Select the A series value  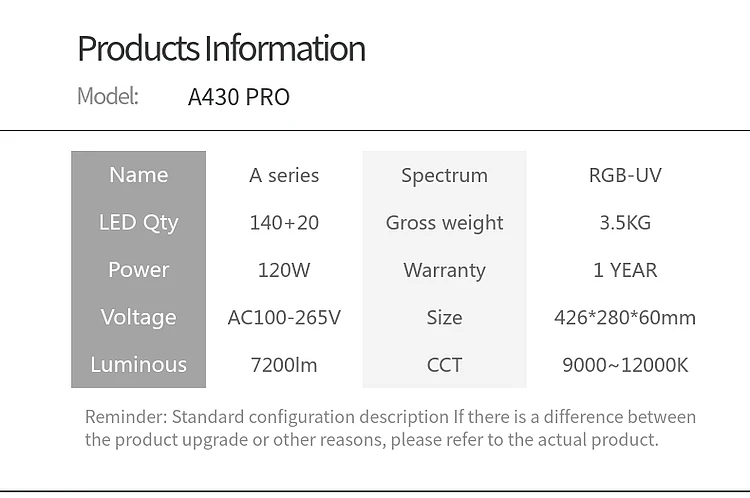[x=284, y=175]
